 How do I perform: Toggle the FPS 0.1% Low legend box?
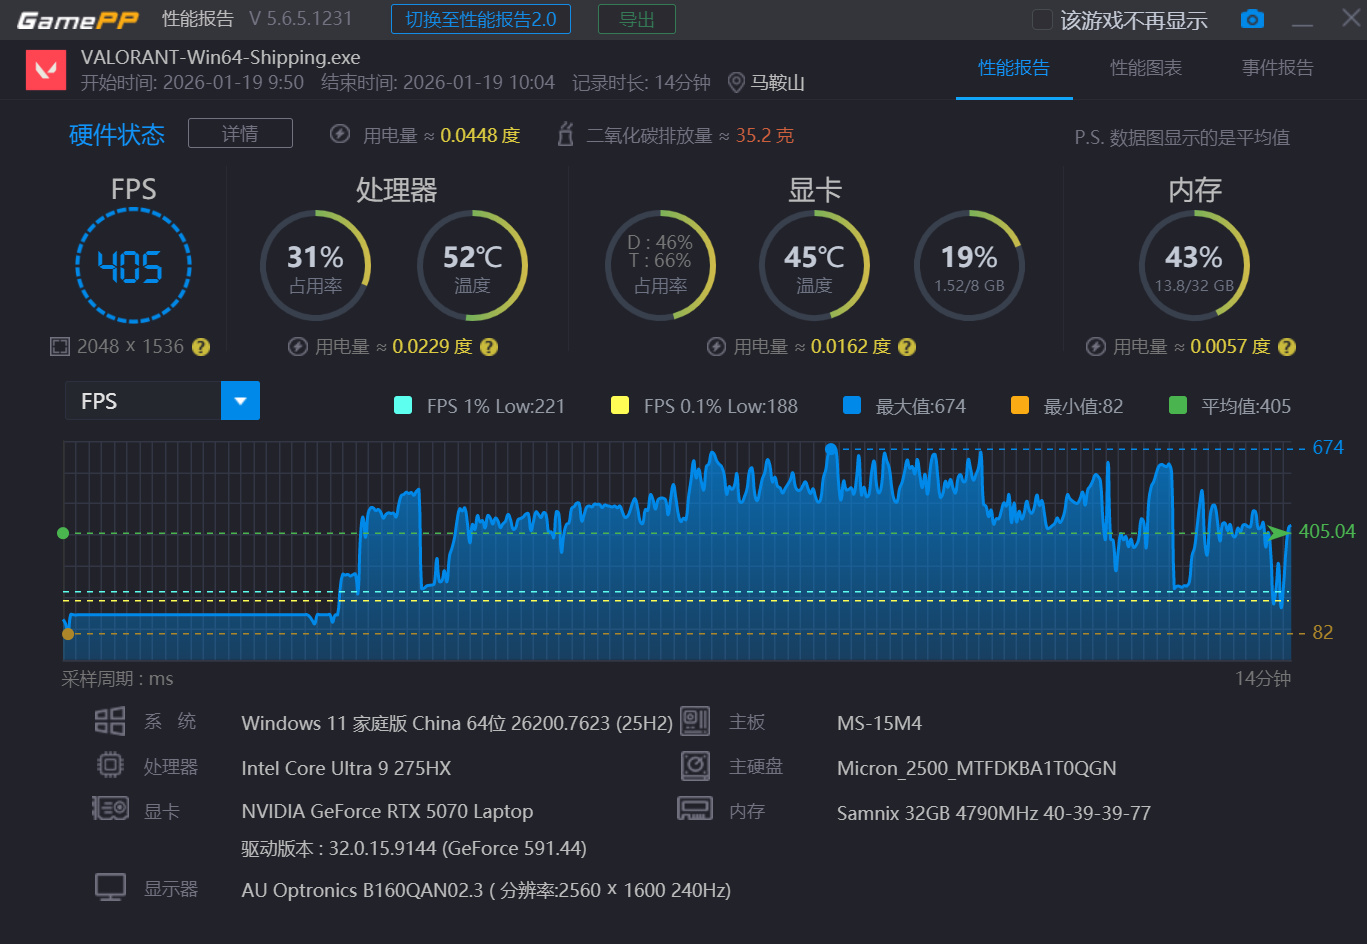pos(620,405)
